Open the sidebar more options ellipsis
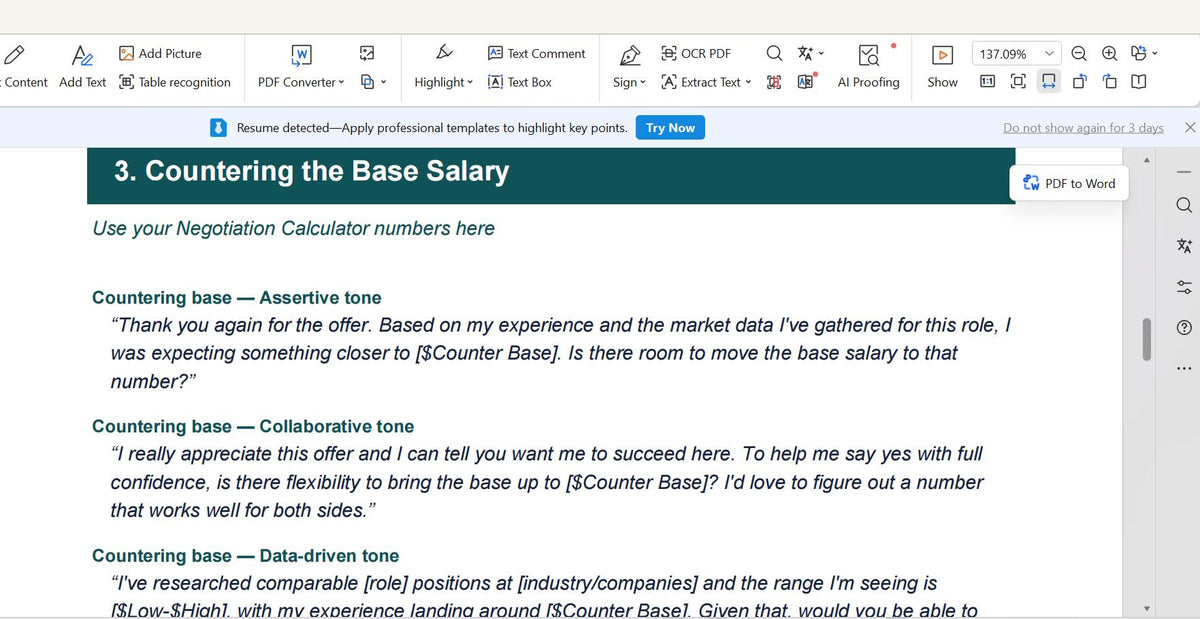Viewport: 1200px width, 619px height. 1184,368
